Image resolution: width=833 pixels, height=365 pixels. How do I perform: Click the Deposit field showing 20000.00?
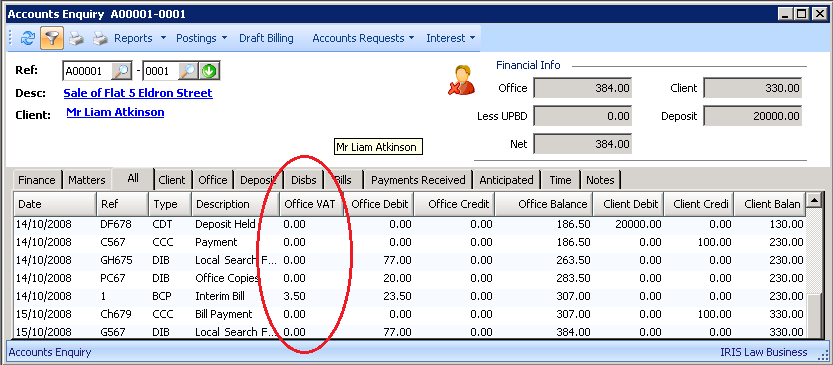pos(753,116)
